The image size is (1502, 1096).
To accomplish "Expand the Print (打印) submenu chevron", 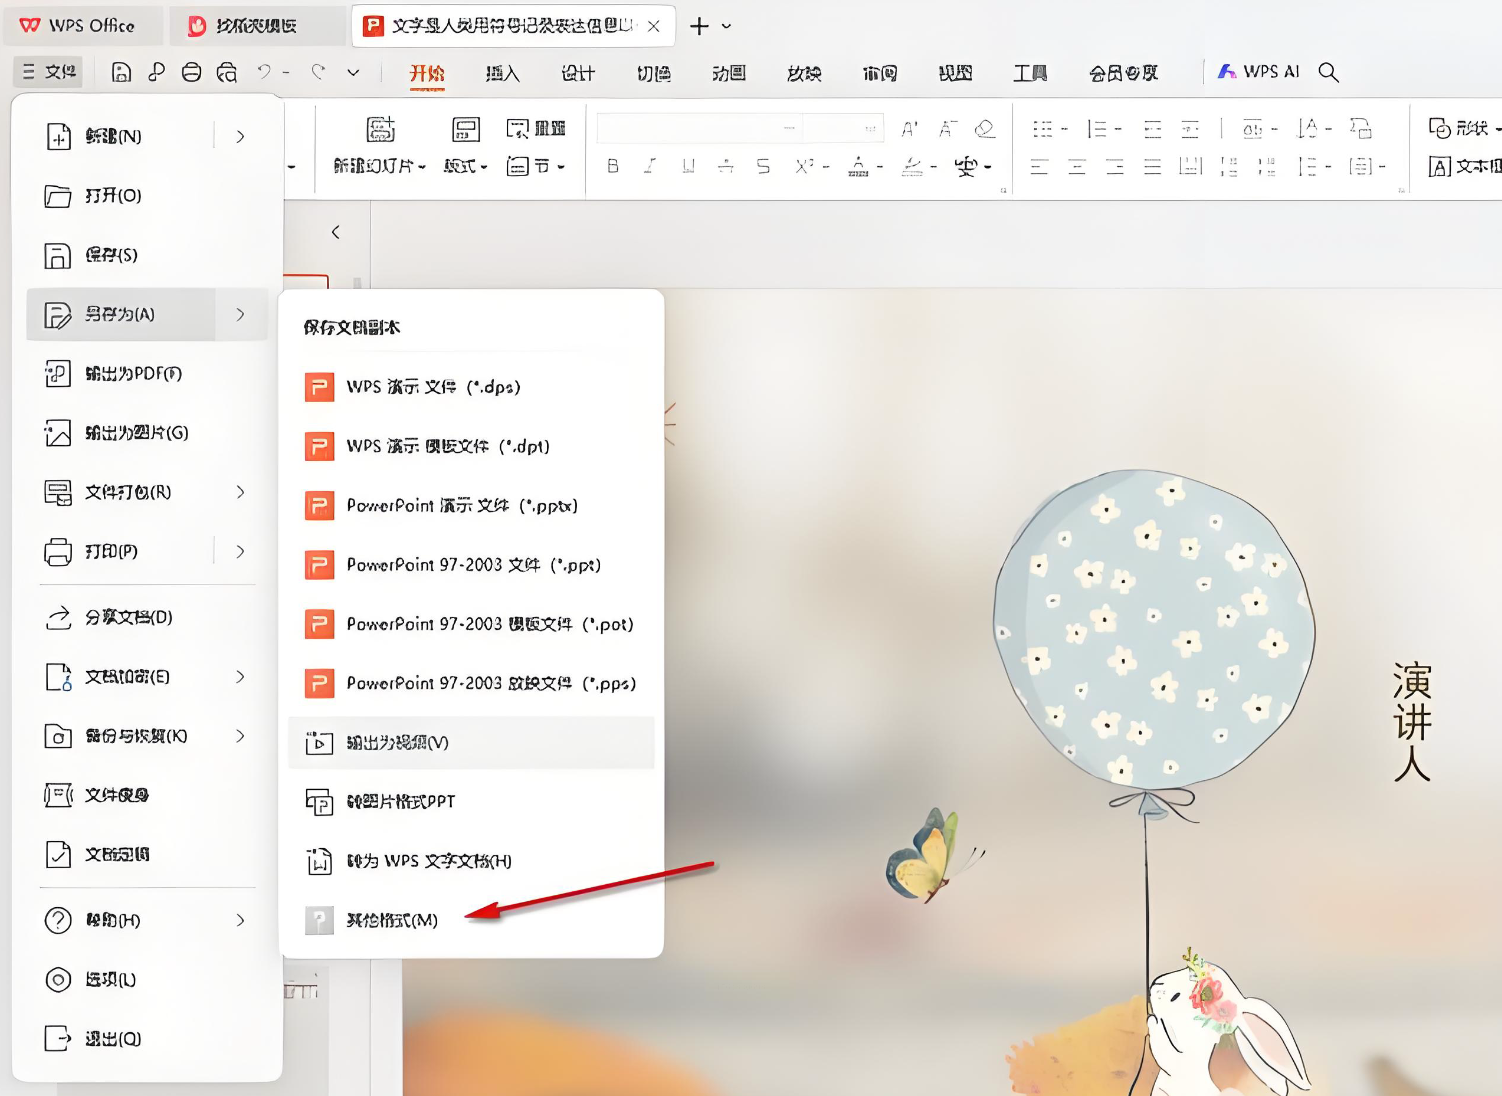I will tap(240, 552).
